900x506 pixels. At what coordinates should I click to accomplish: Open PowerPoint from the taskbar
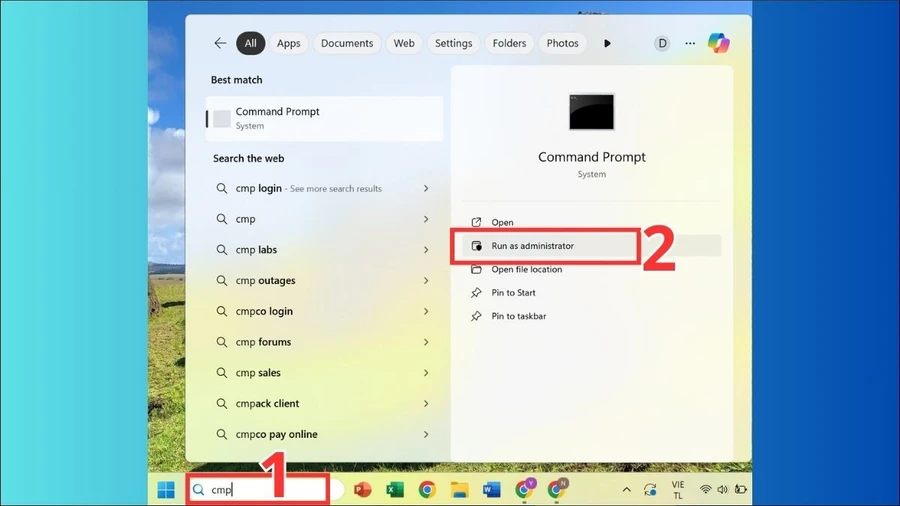pyautogui.click(x=362, y=489)
